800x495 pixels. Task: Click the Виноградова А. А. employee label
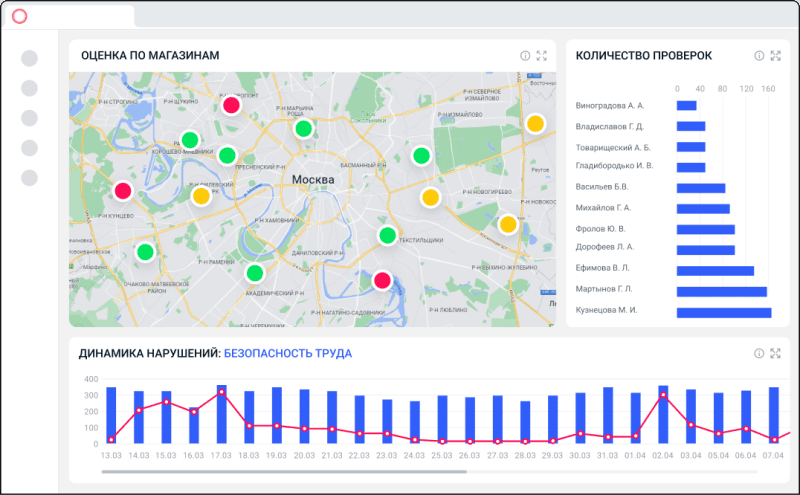610,105
